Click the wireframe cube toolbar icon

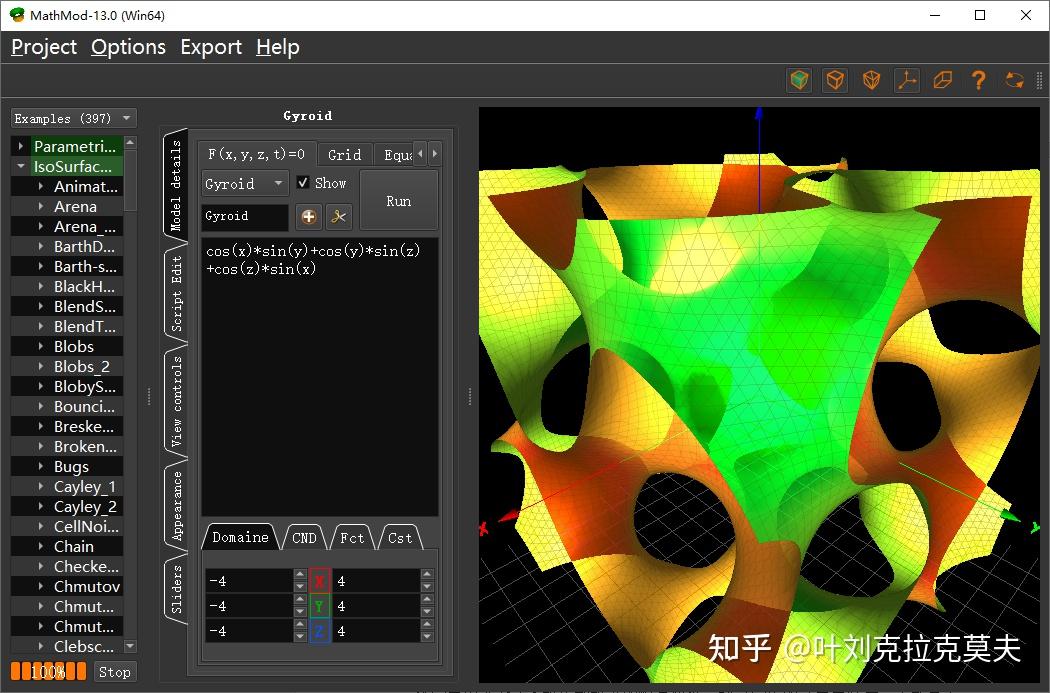coord(835,80)
